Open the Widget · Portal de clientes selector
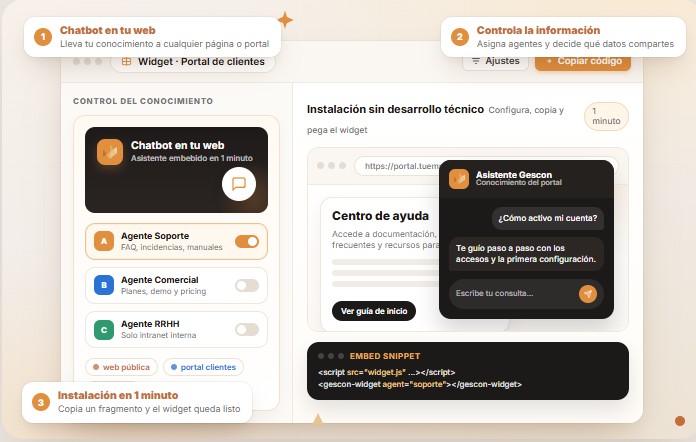The height and width of the screenshot is (442, 696). [x=193, y=62]
